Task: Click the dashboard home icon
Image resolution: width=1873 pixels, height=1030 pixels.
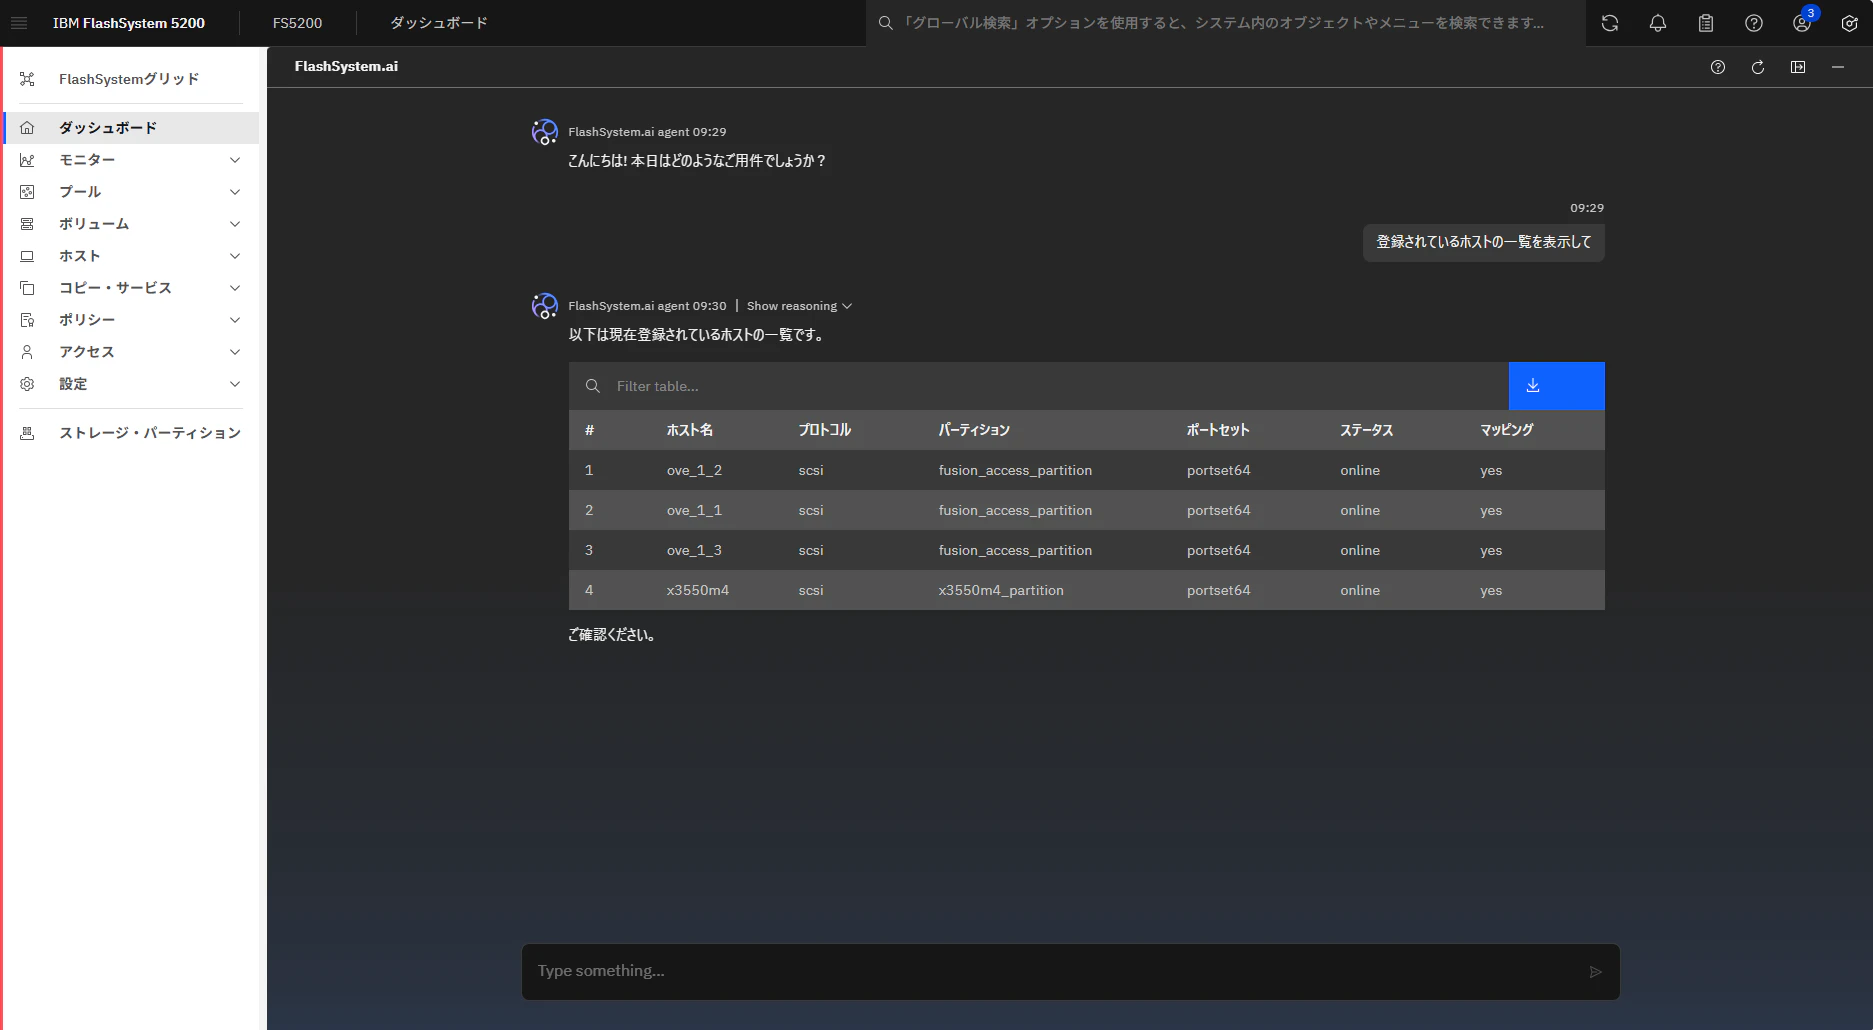Action: point(27,128)
